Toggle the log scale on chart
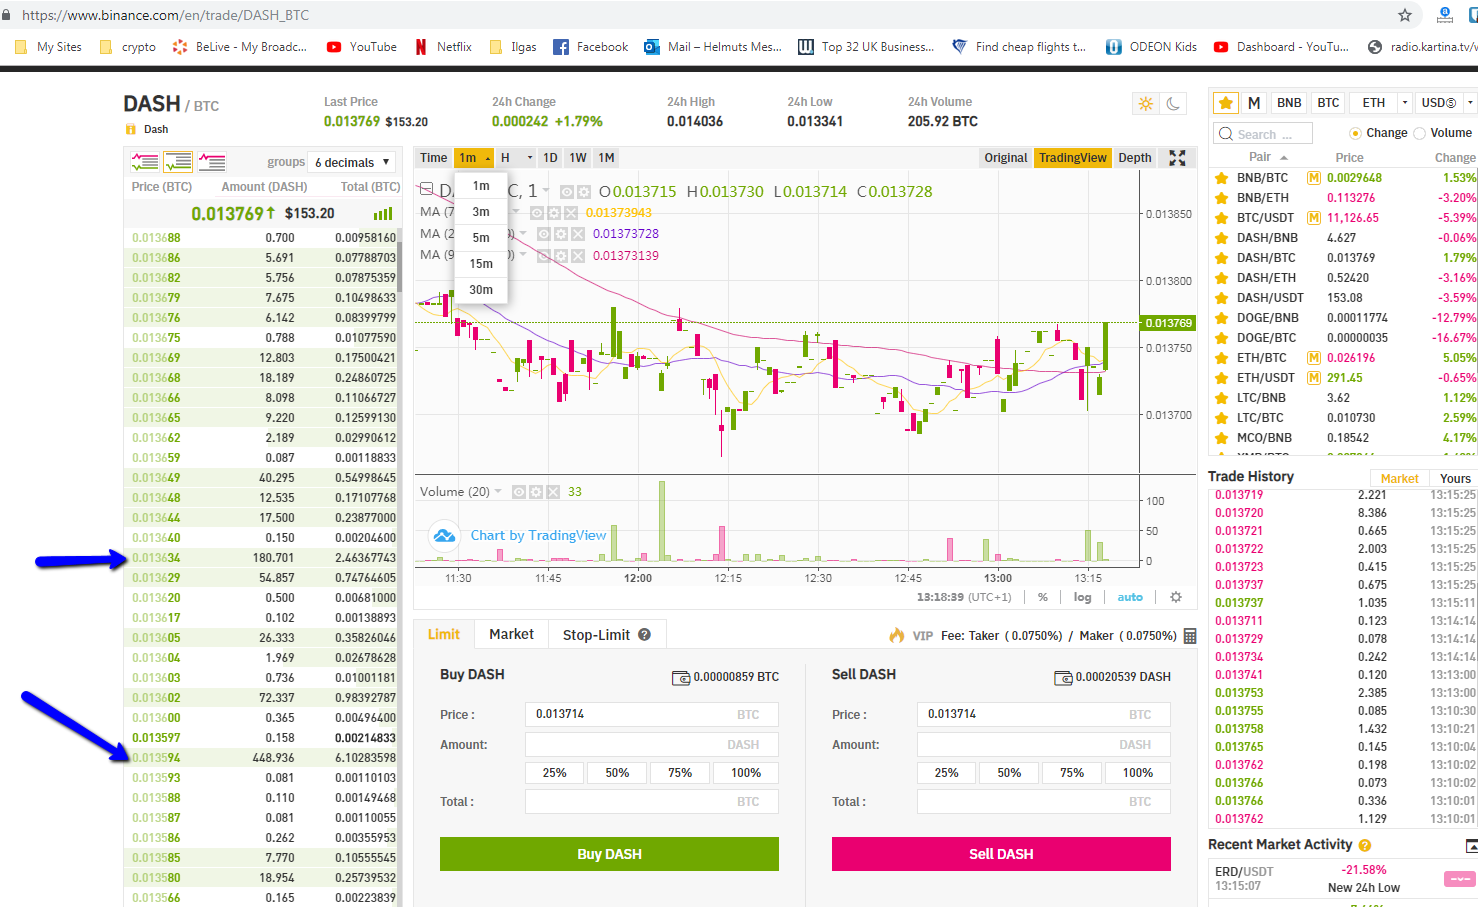 click(x=1082, y=597)
